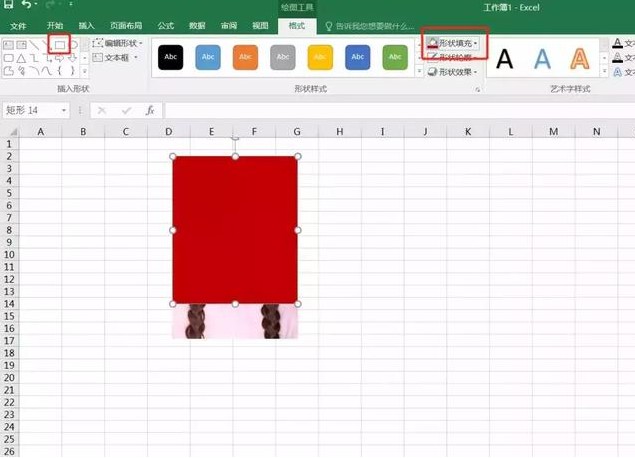This screenshot has width=635, height=458.
Task: Click the Save icon in quick access toolbar
Action: tap(7, 6)
